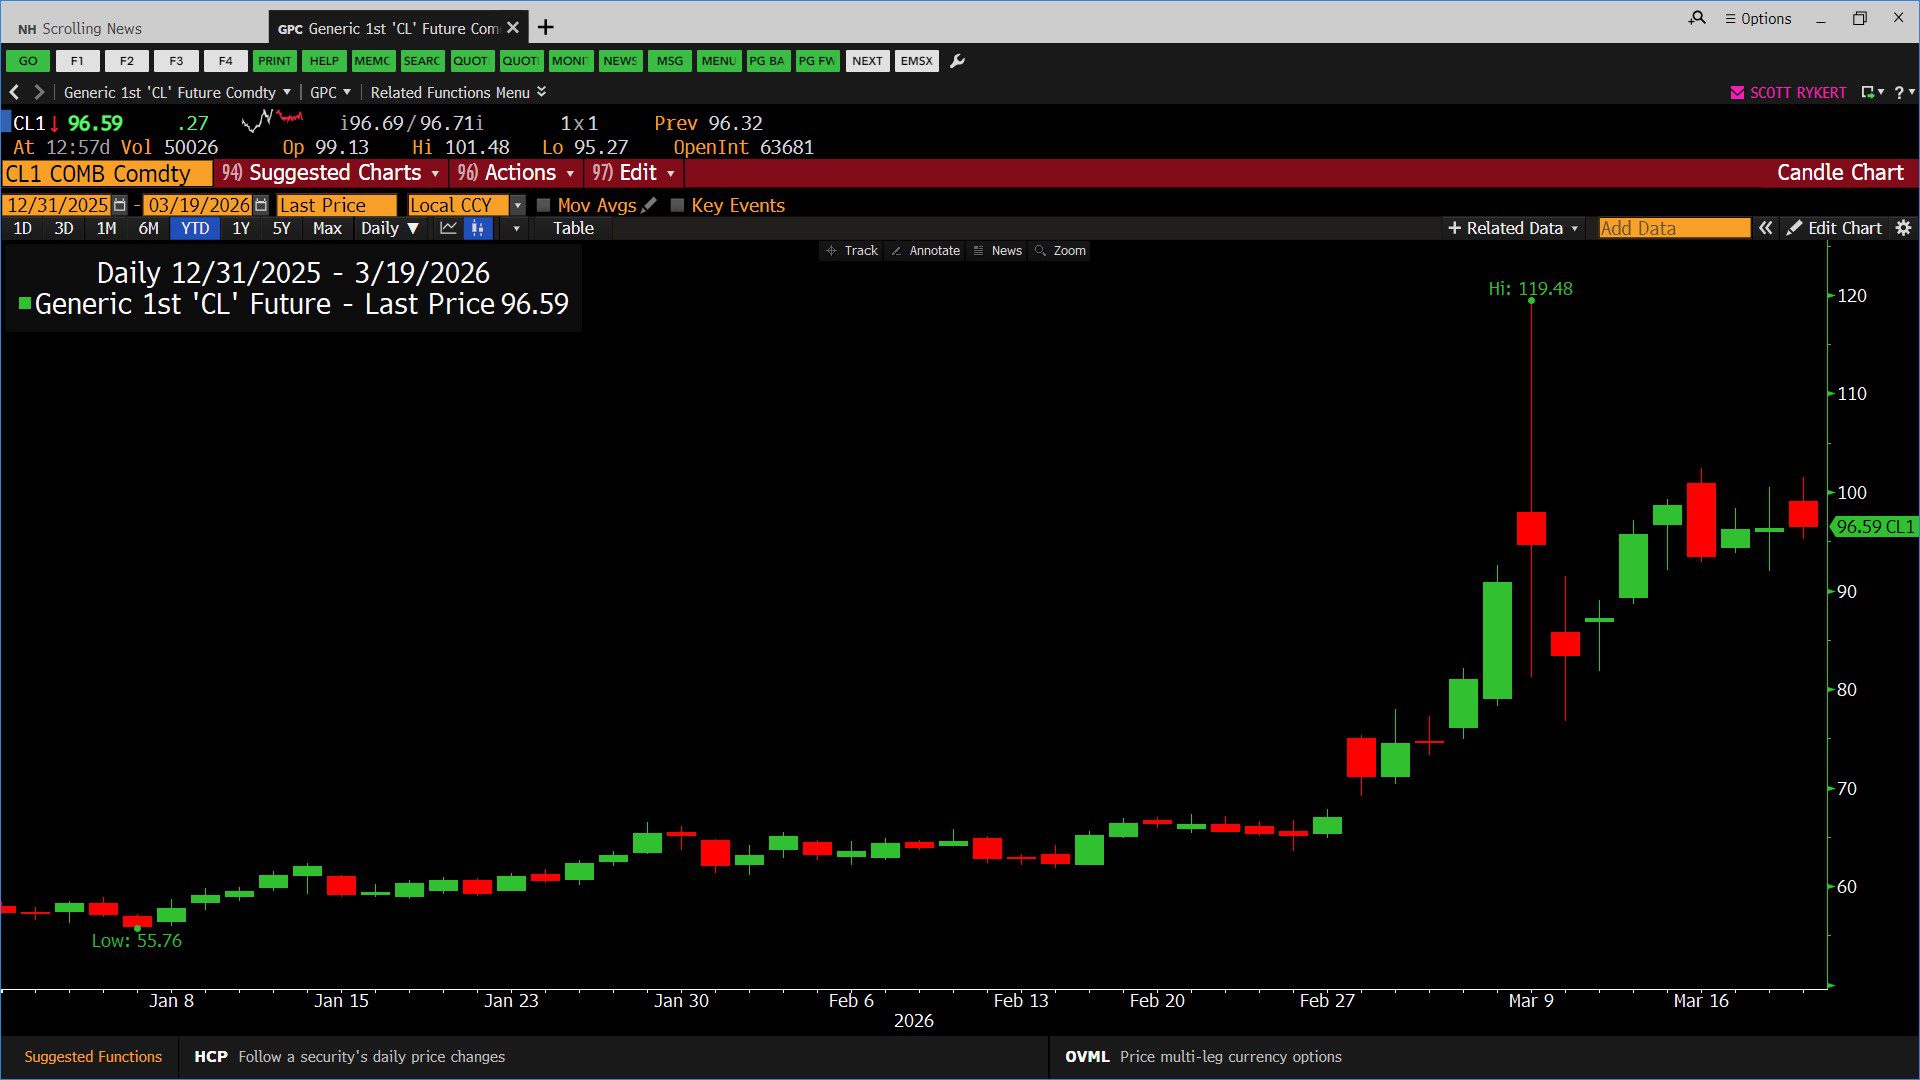Select the 6M time range
The height and width of the screenshot is (1080, 1920).
(x=148, y=228)
